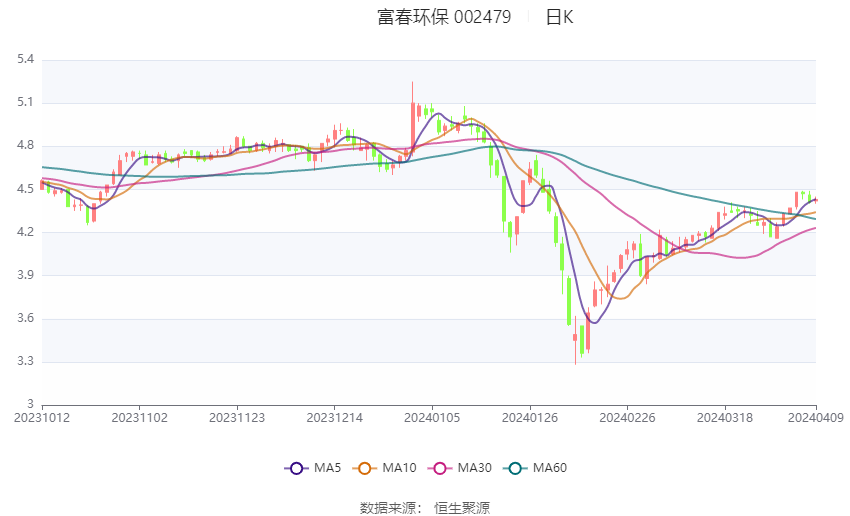Click the 20231012 date label on the axis
The width and height of the screenshot is (850, 516).
[x=42, y=417]
